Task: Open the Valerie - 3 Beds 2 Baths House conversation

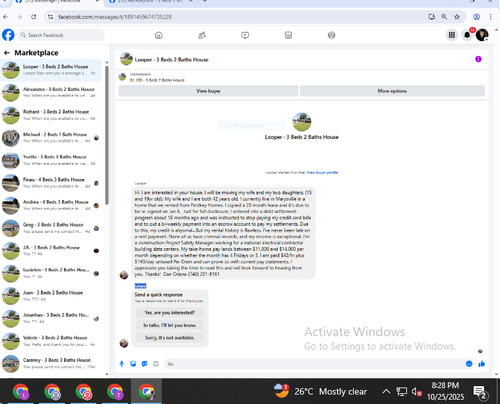Action: pyautogui.click(x=51, y=341)
